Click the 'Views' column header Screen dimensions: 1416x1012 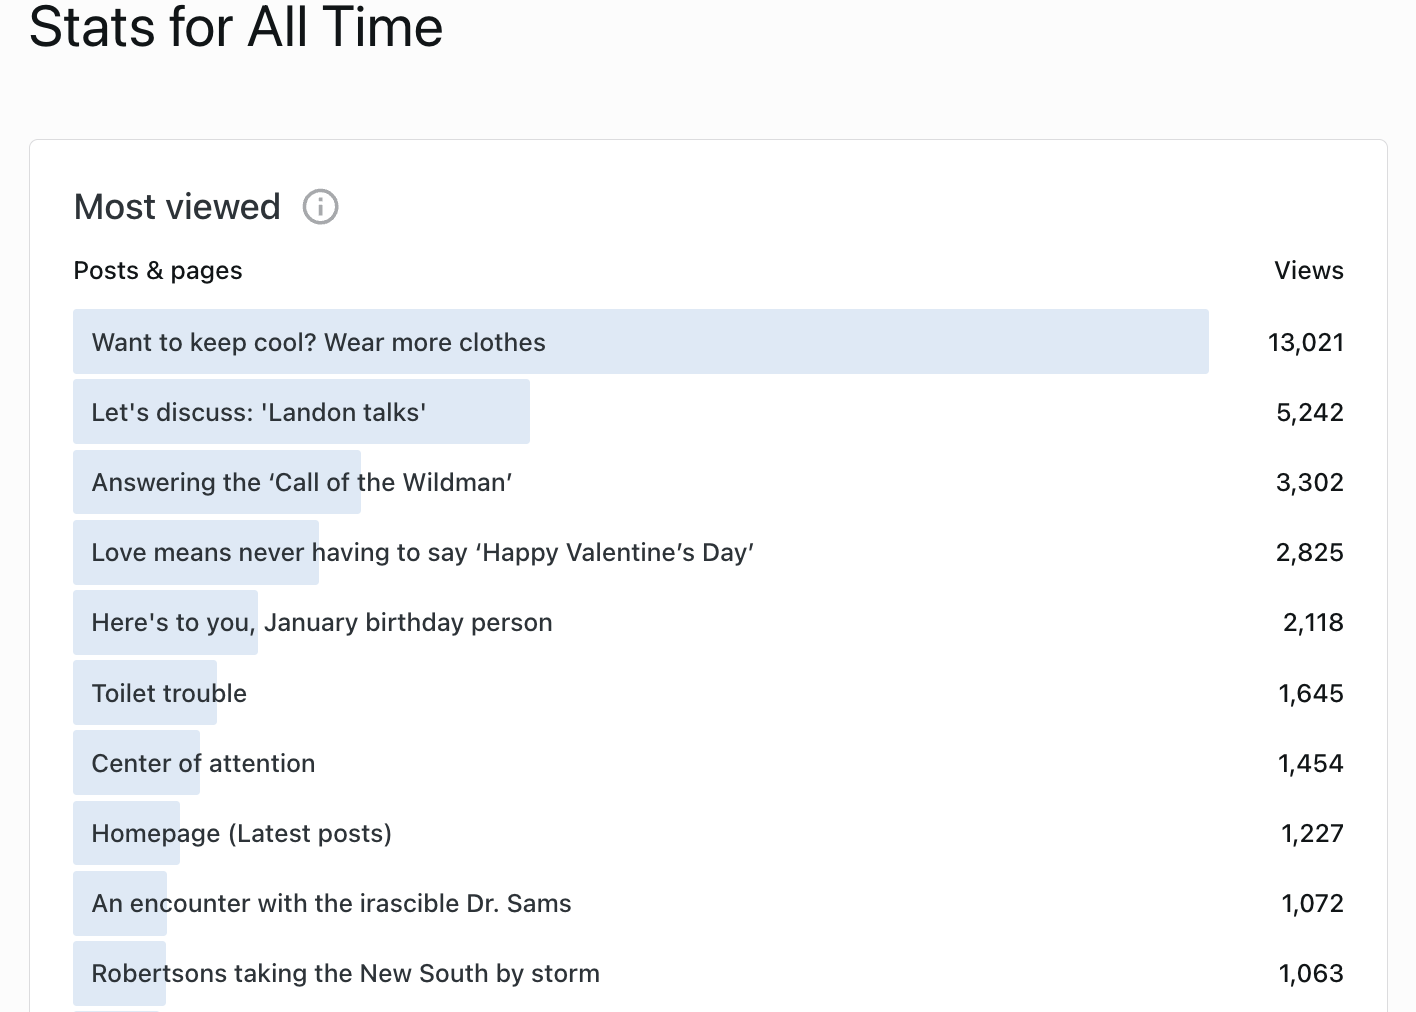coord(1308,271)
